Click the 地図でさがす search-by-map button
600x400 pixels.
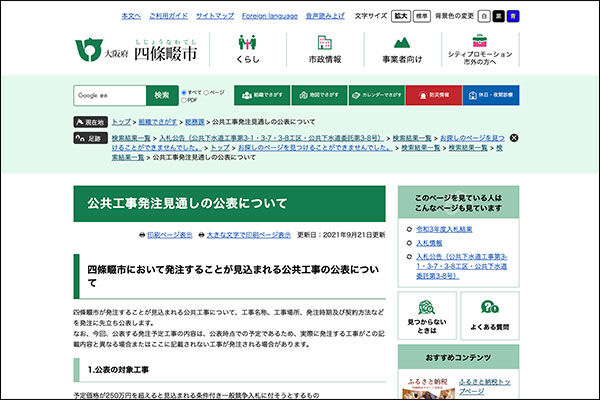pos(319,95)
